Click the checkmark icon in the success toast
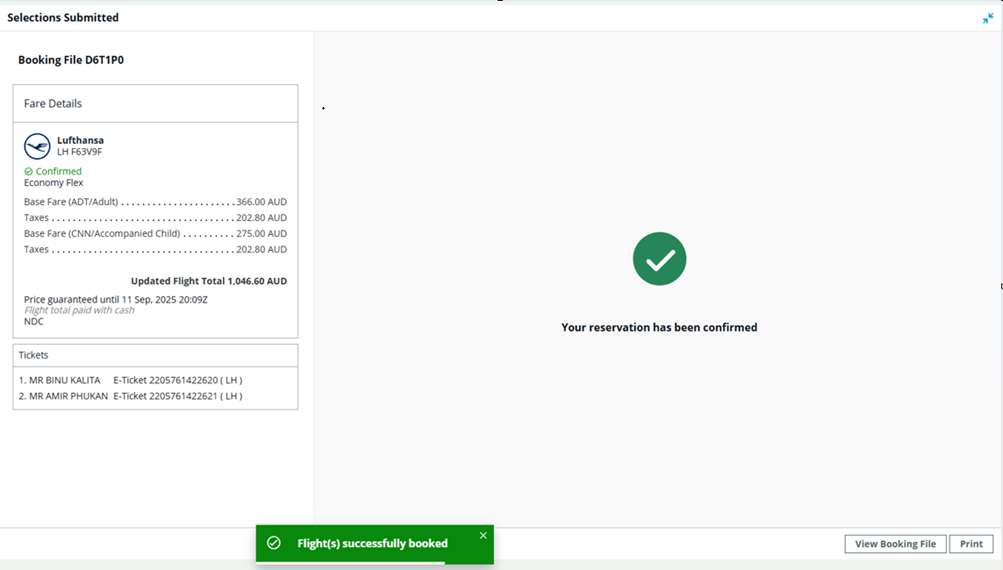The height and width of the screenshot is (570, 1003). (x=274, y=543)
